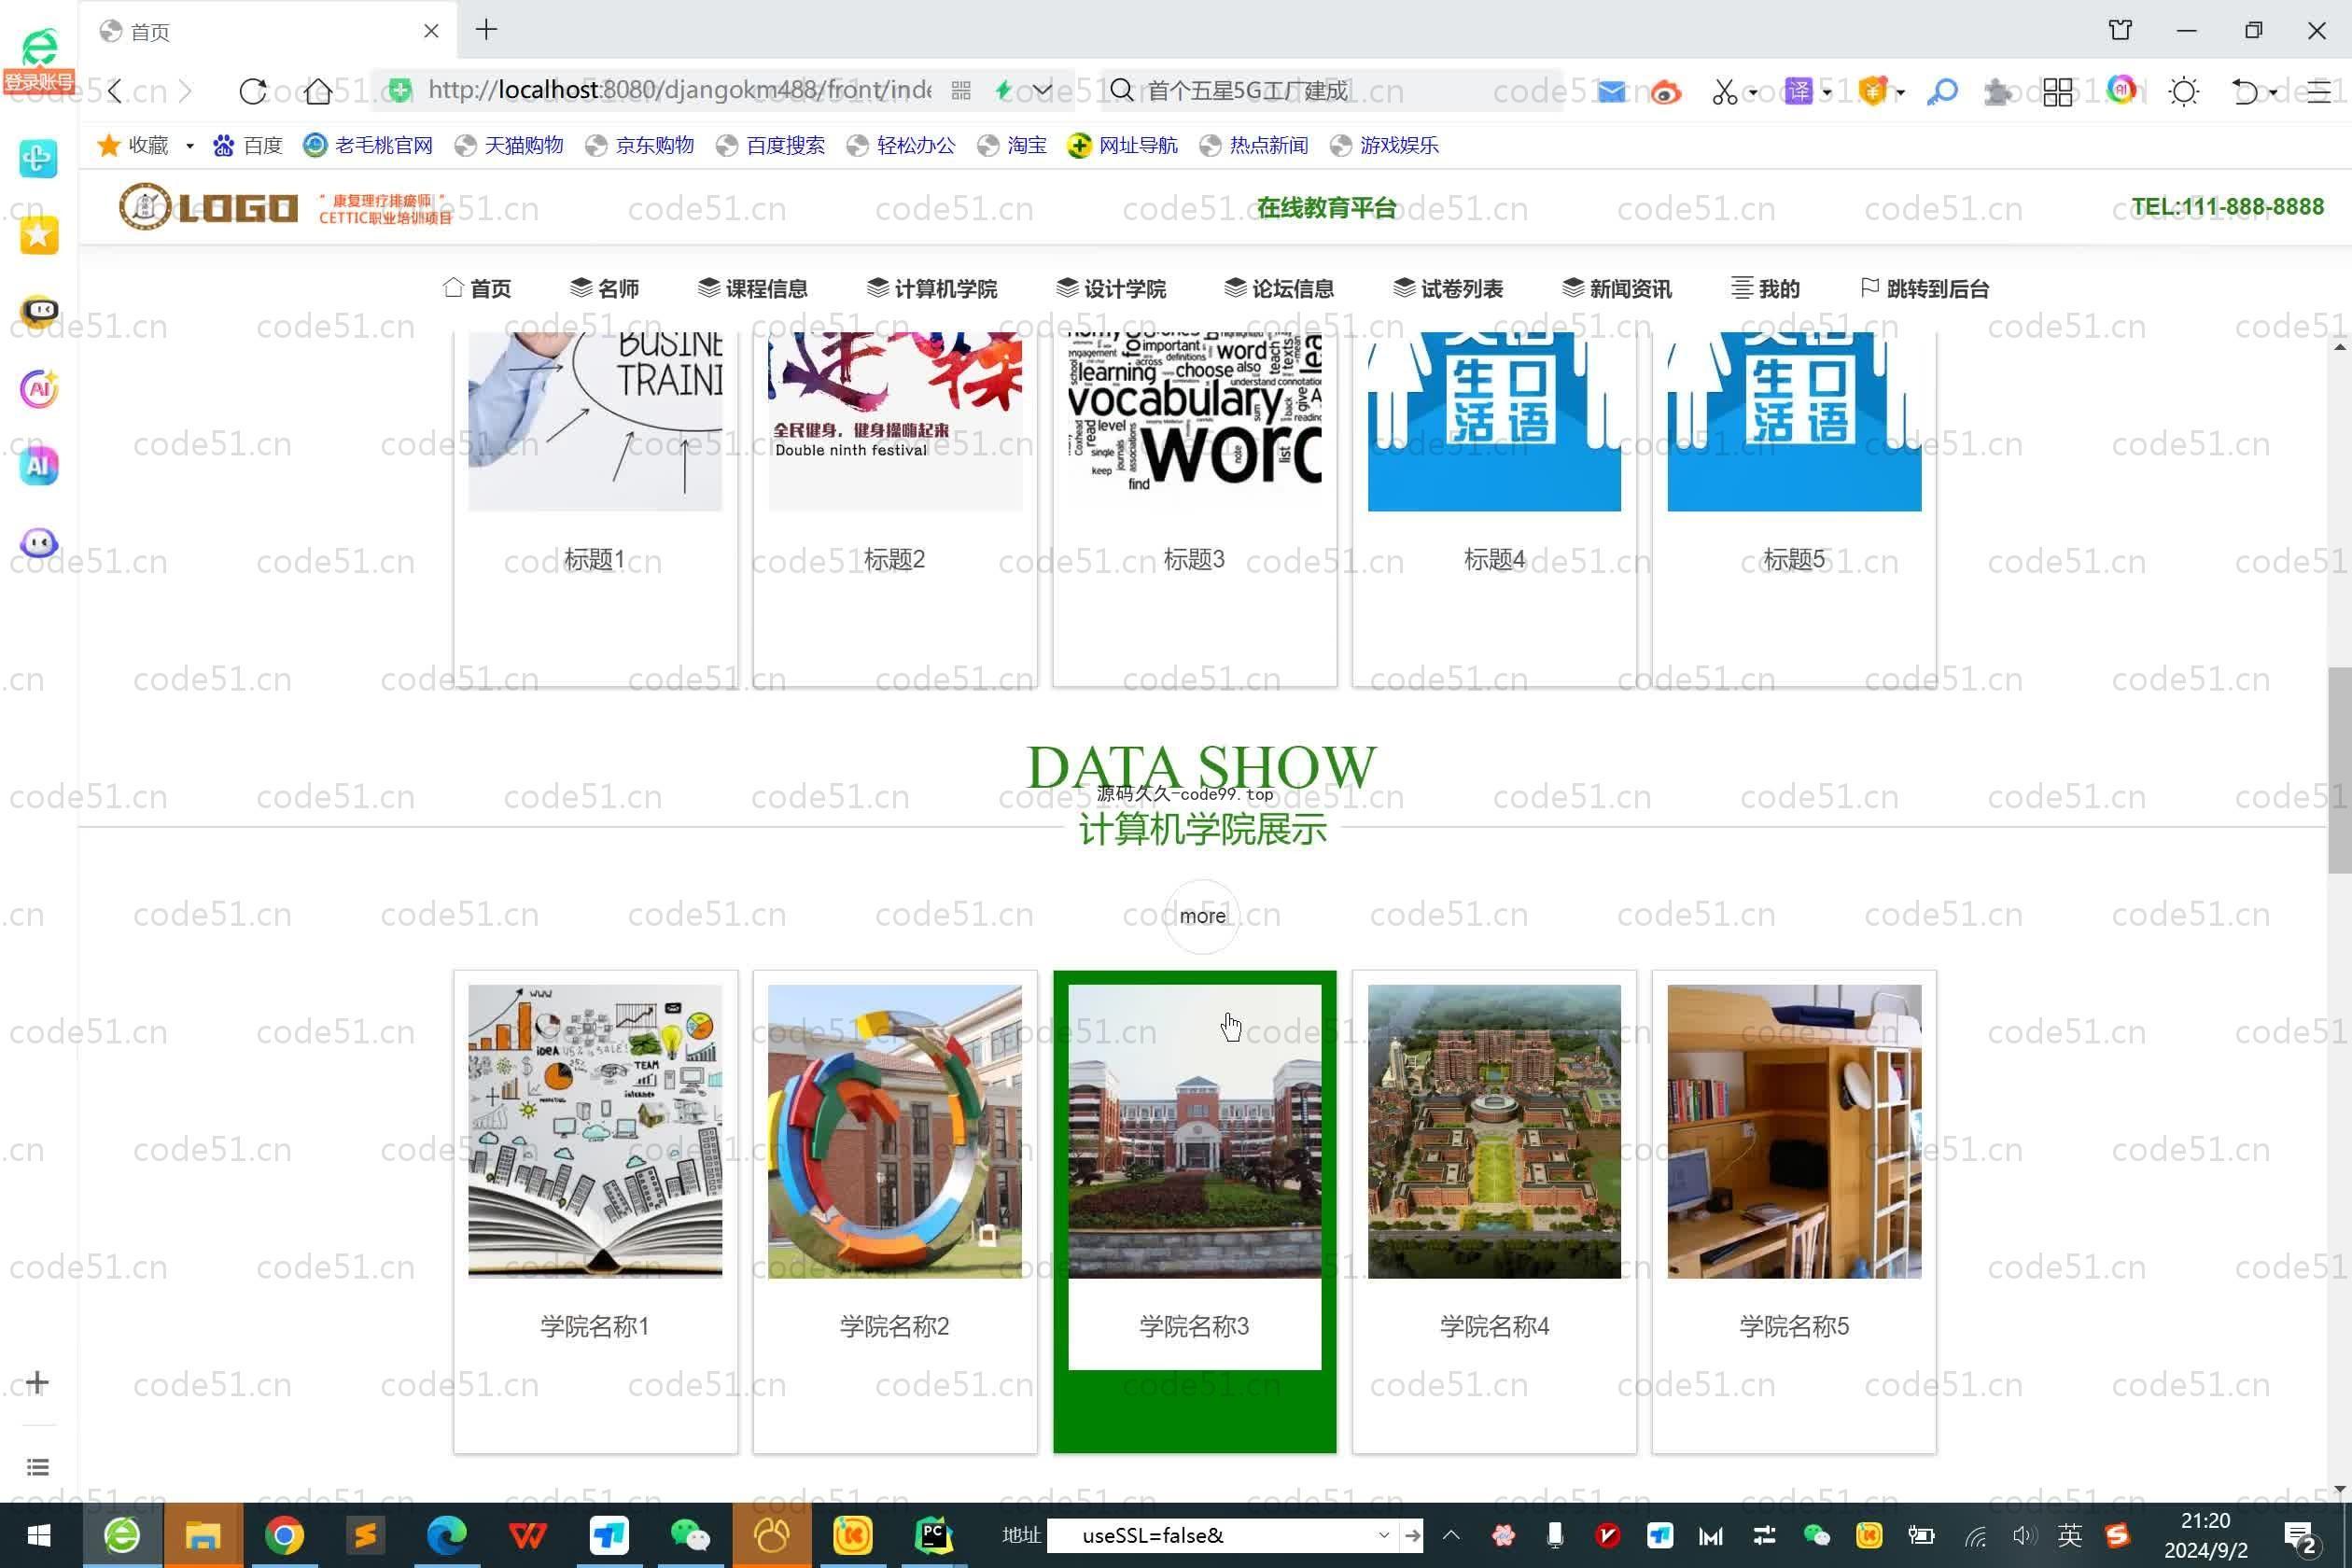This screenshot has width=2352, height=1568.
Task: Open WeChat from the taskbar
Action: tap(690, 1535)
